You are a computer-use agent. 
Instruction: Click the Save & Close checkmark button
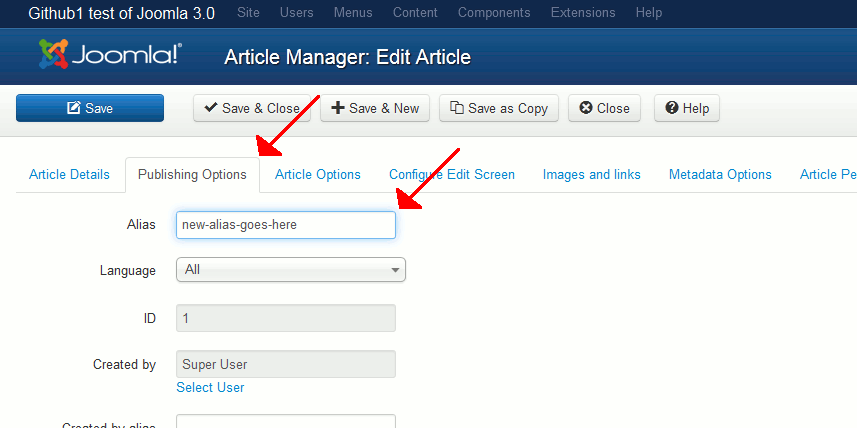[x=252, y=108]
